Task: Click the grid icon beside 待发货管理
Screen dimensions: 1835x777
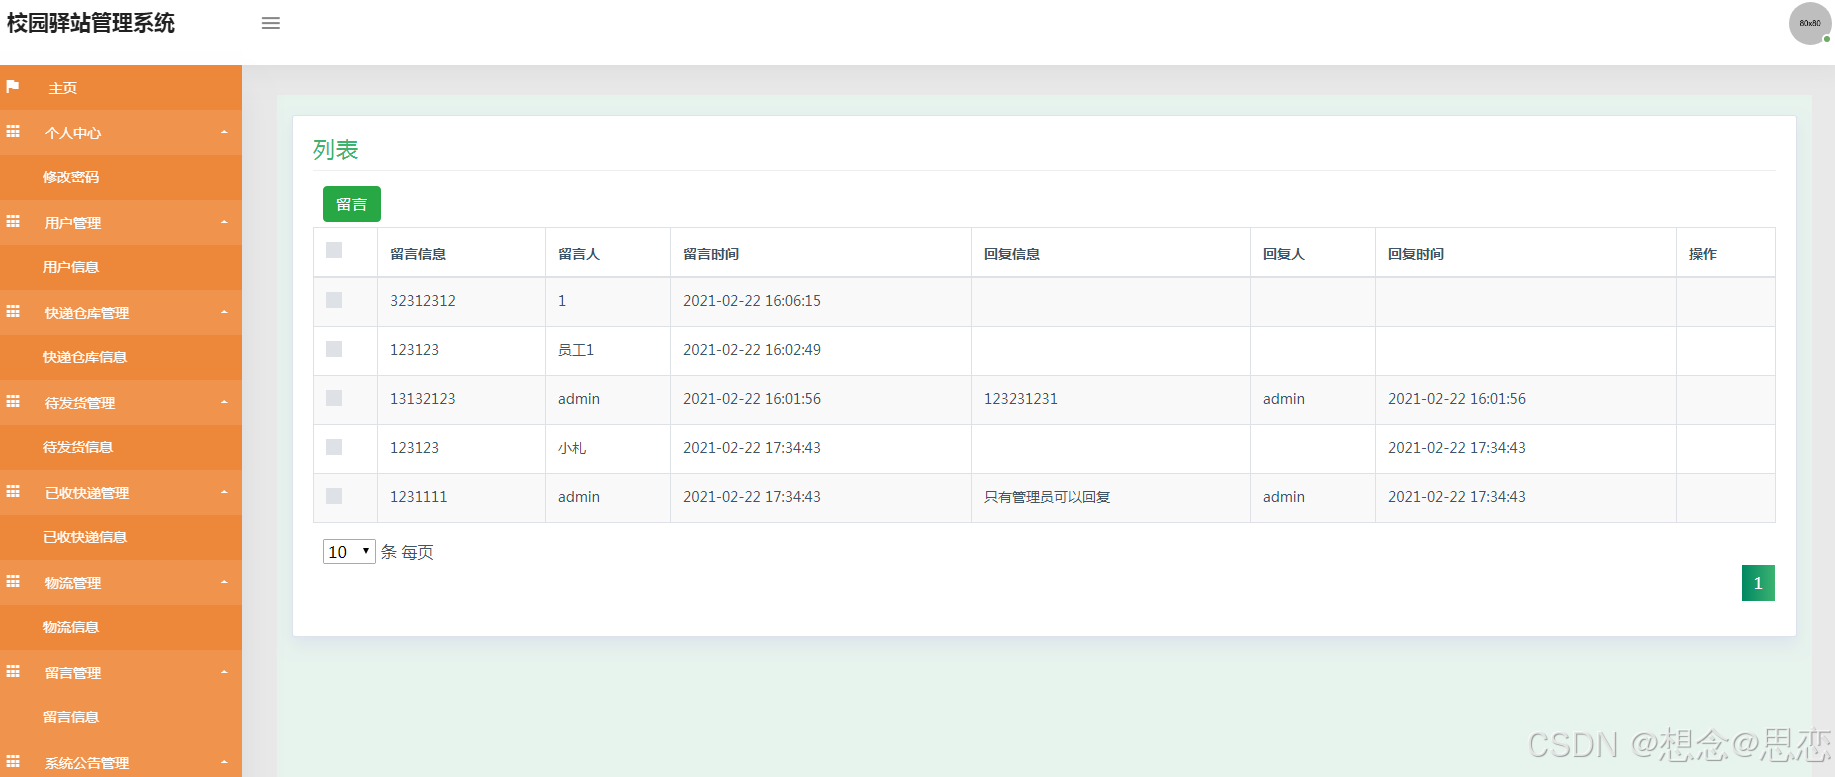Action: click(13, 402)
